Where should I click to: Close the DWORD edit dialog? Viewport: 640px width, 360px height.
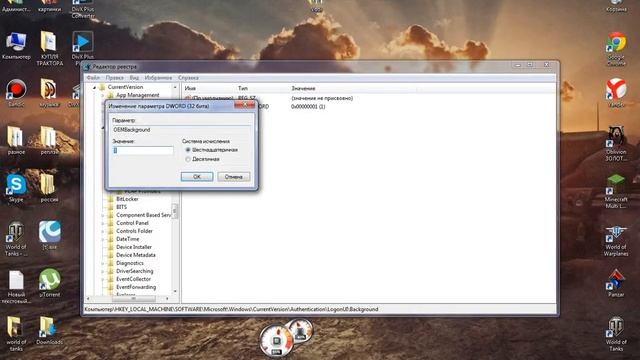click(244, 105)
